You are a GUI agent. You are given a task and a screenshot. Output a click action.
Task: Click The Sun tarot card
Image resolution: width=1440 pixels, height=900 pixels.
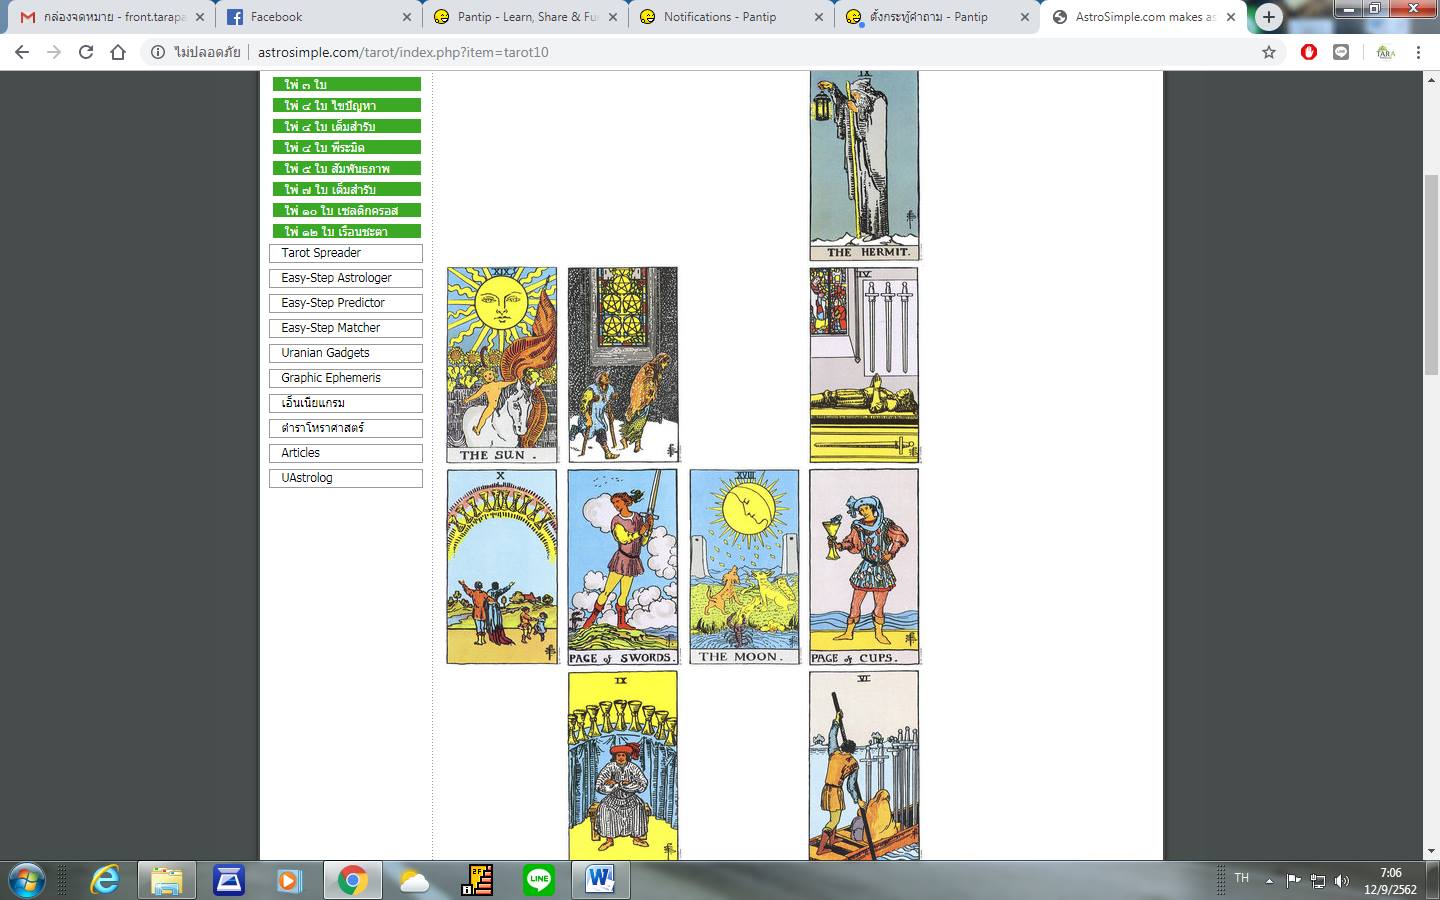(502, 365)
